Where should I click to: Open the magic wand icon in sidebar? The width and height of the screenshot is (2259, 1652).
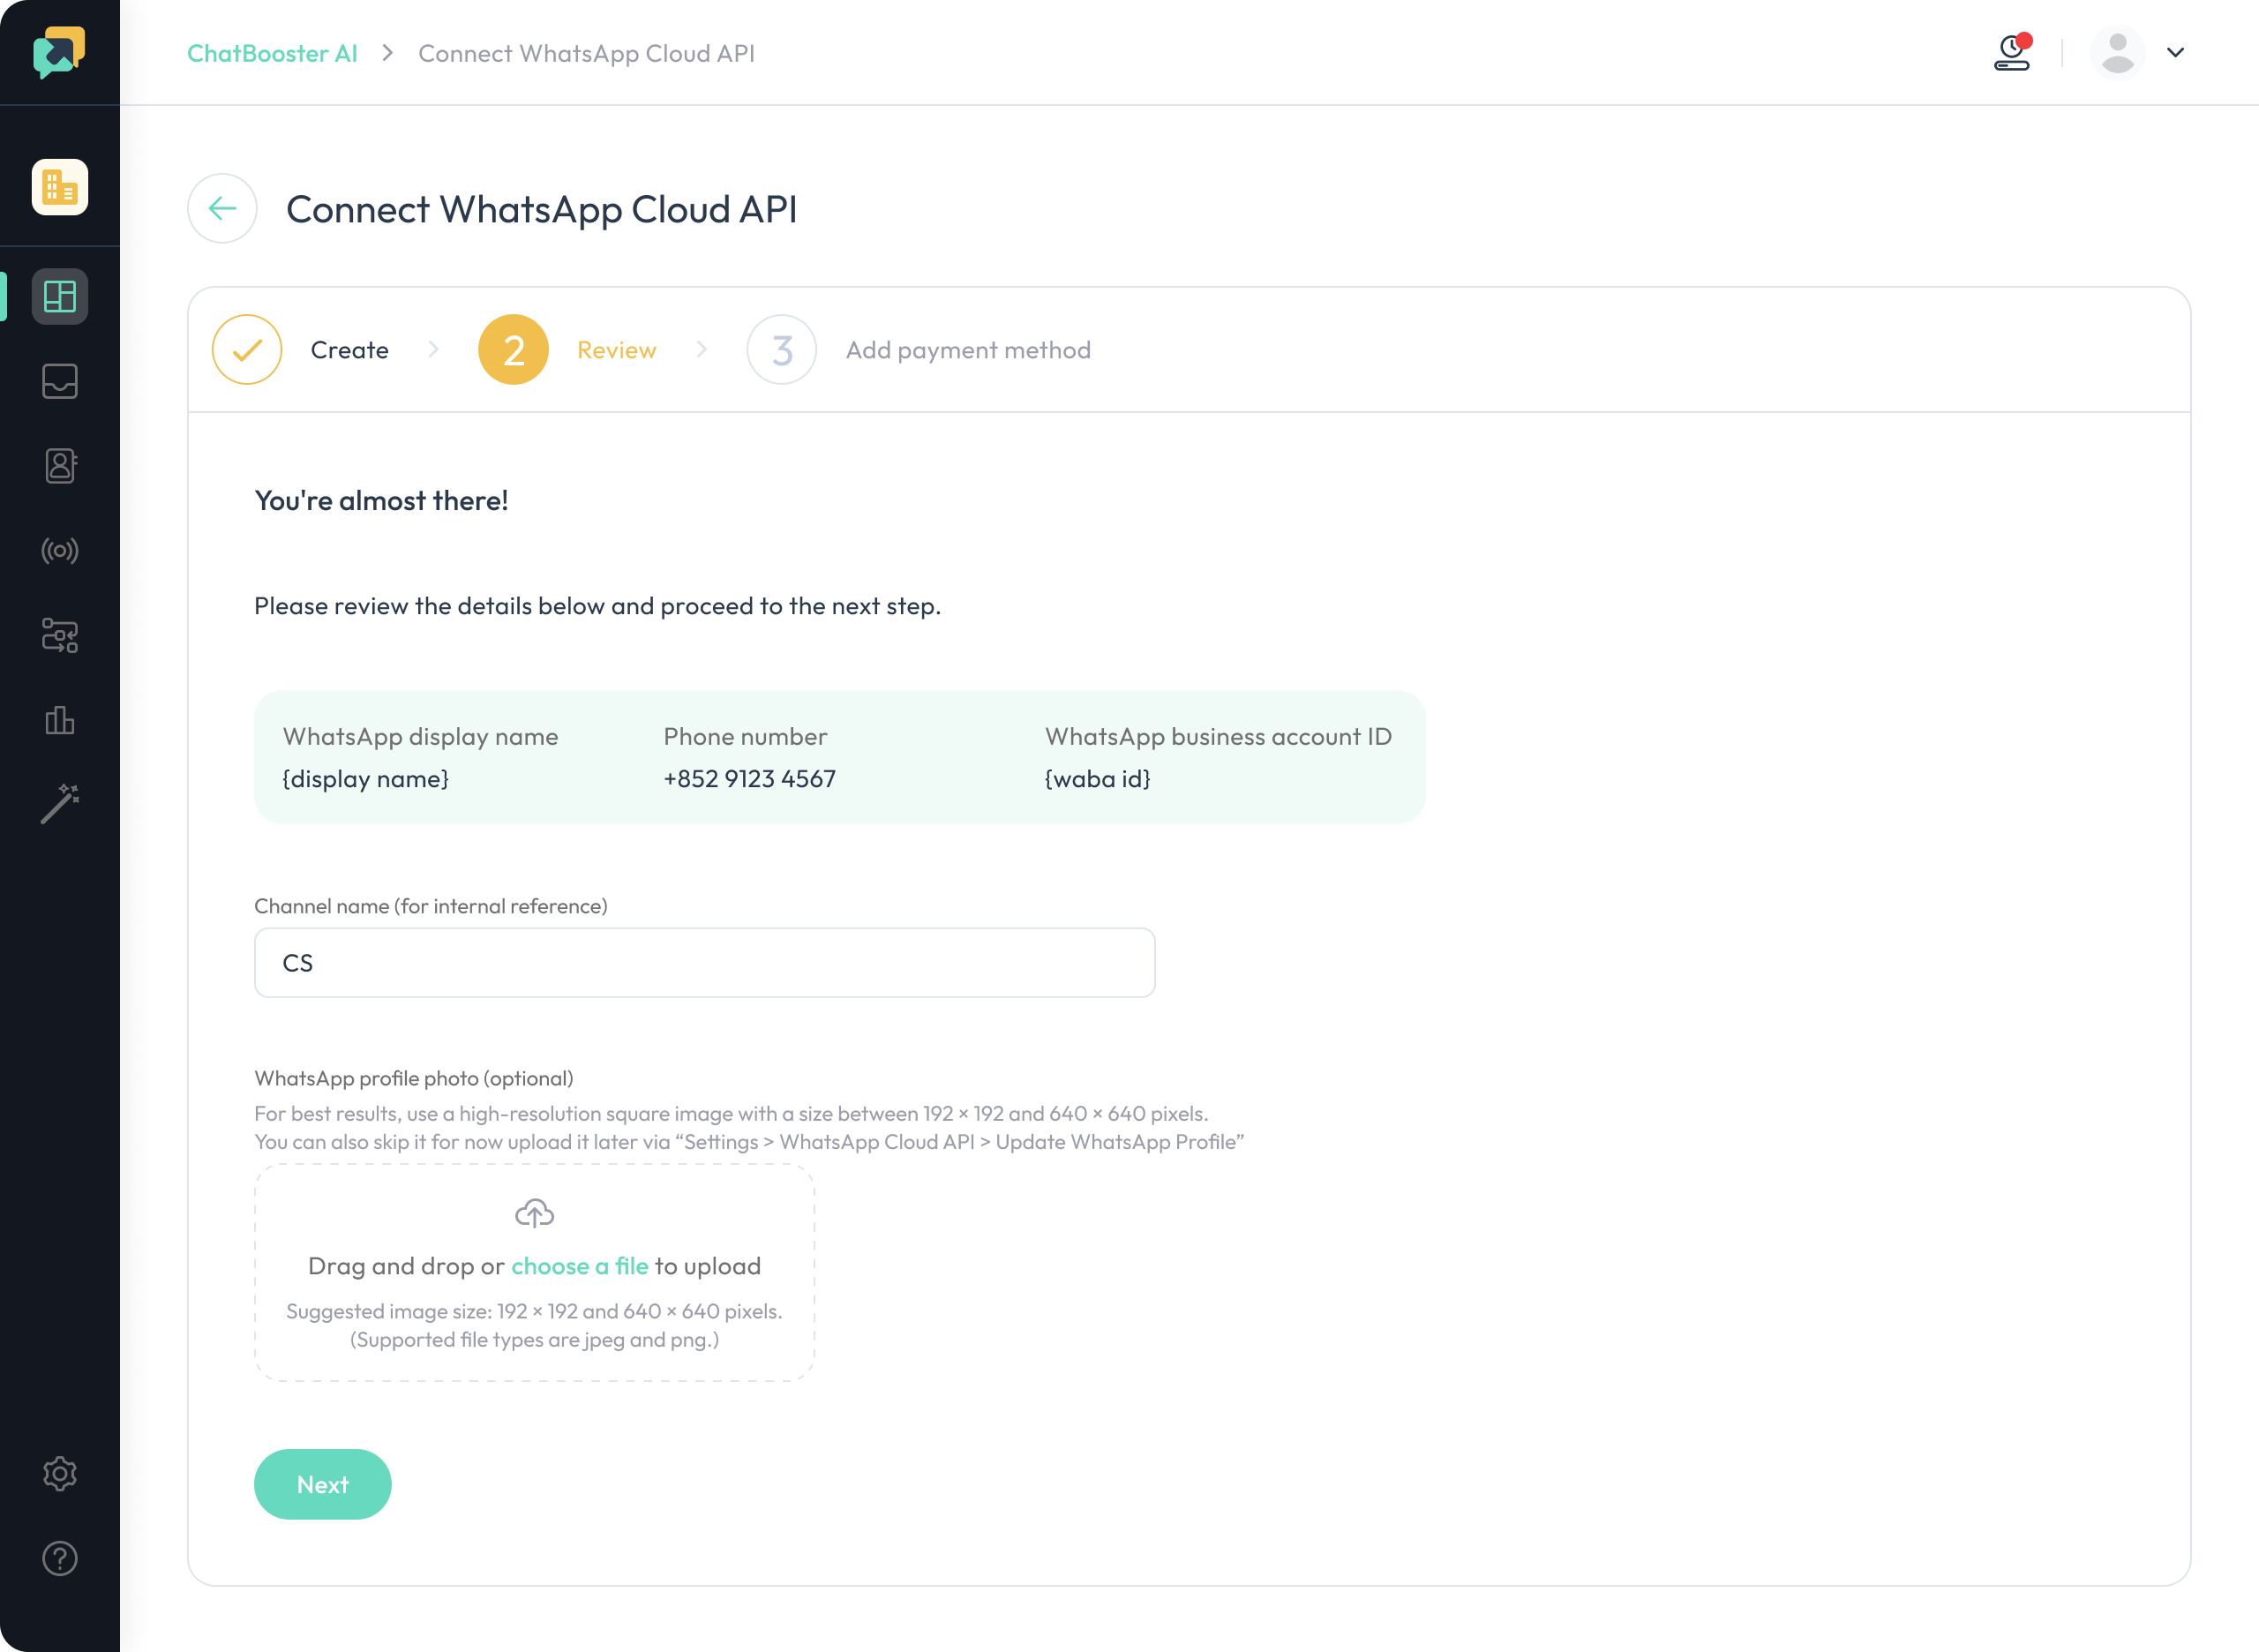click(60, 804)
